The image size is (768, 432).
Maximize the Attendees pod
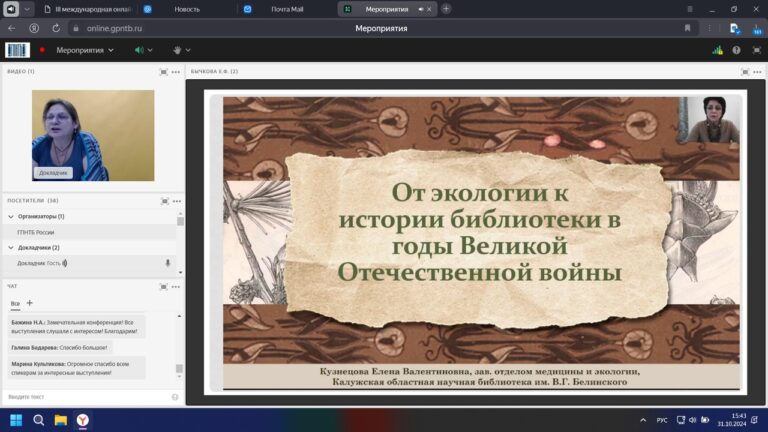click(164, 200)
